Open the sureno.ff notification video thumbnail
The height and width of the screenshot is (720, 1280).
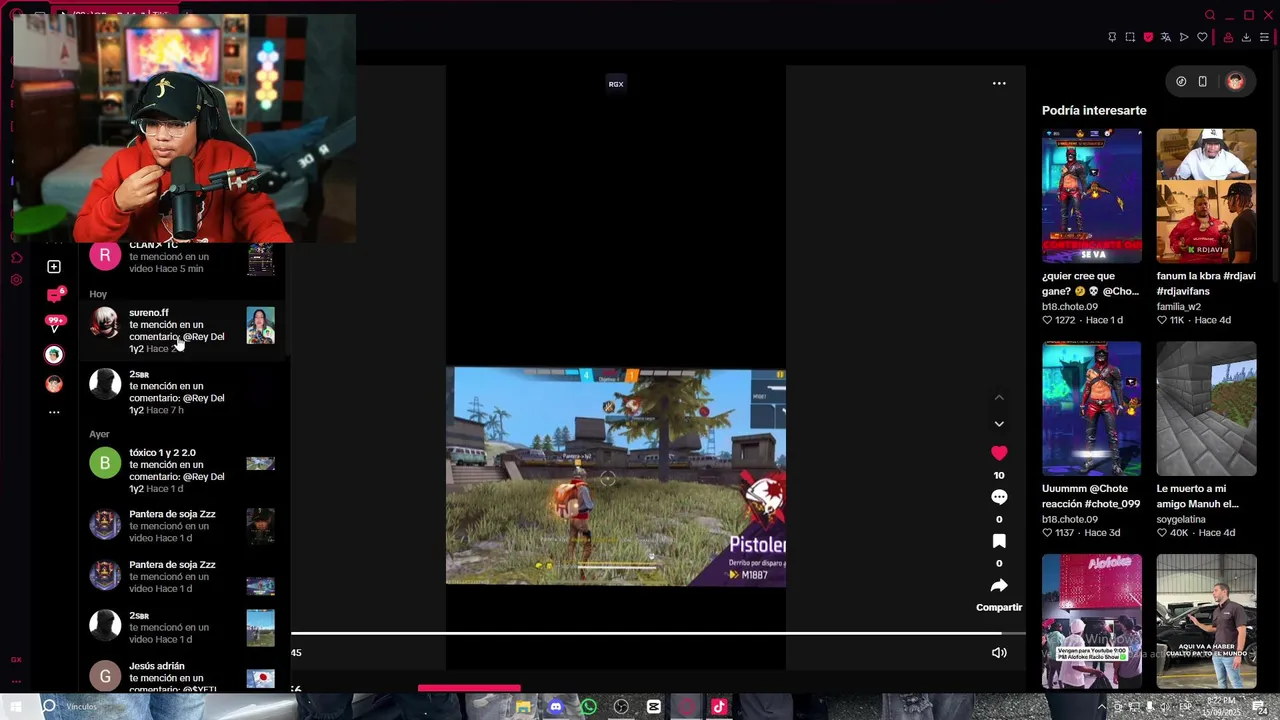[x=261, y=326]
